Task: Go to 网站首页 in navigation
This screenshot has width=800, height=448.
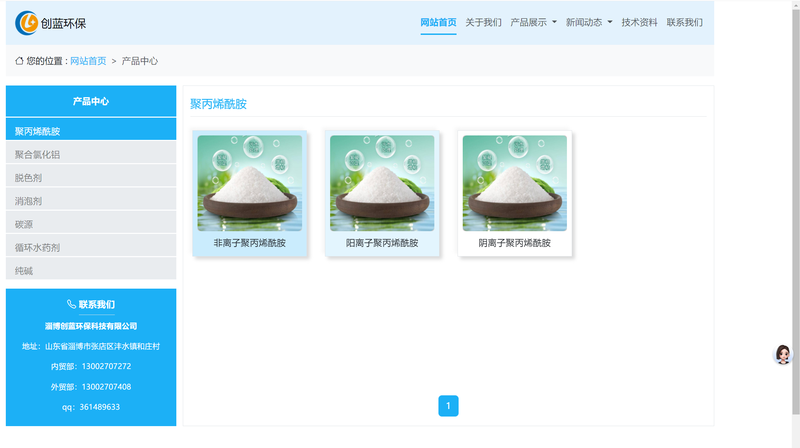Action: click(438, 22)
